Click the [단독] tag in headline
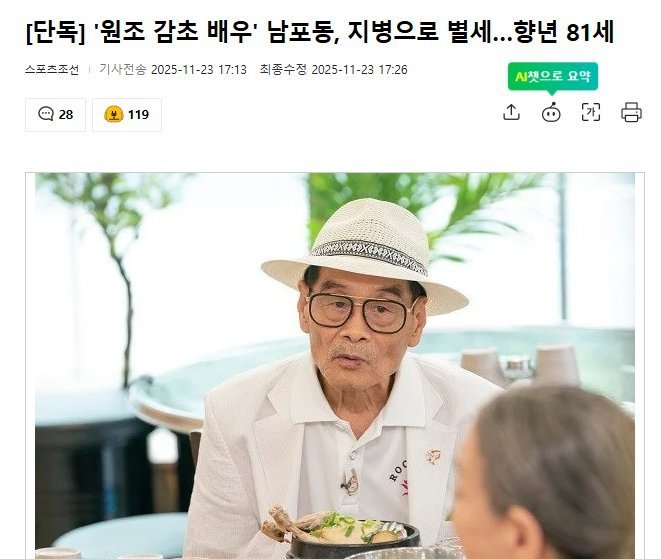The width and height of the screenshot is (661, 559). point(55,32)
